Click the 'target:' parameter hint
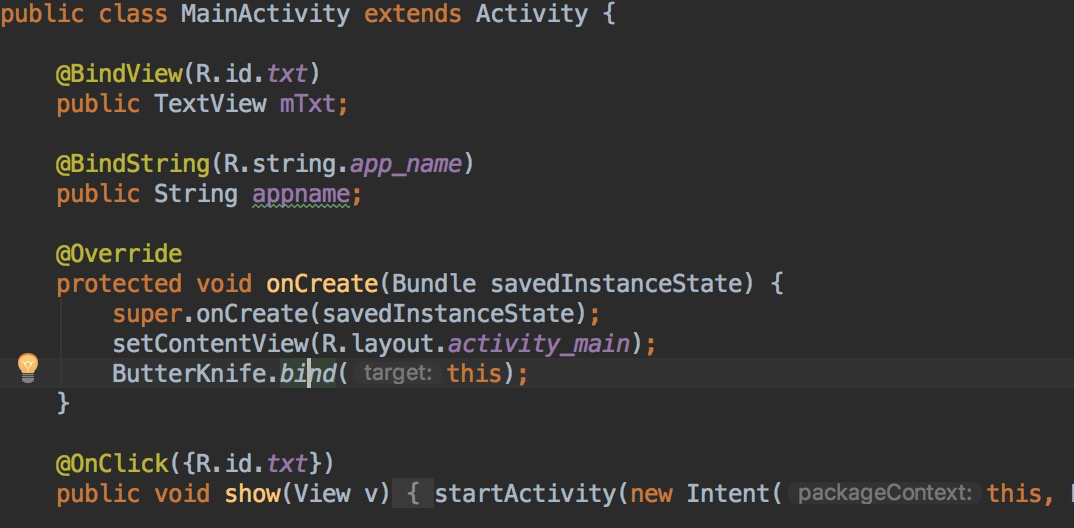This screenshot has width=1074, height=528. 398,373
